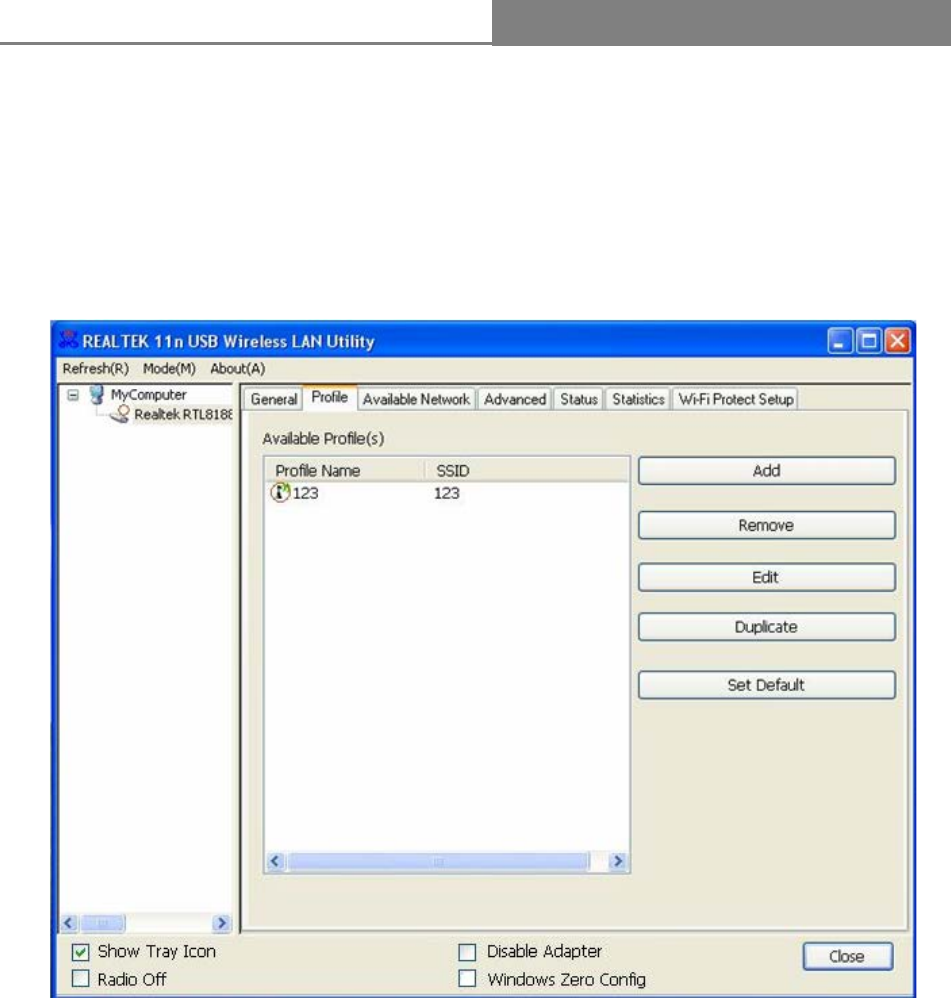Click the profile list horizontal scrollbar thumb
Viewport: 951px width, 998px height.
point(438,862)
